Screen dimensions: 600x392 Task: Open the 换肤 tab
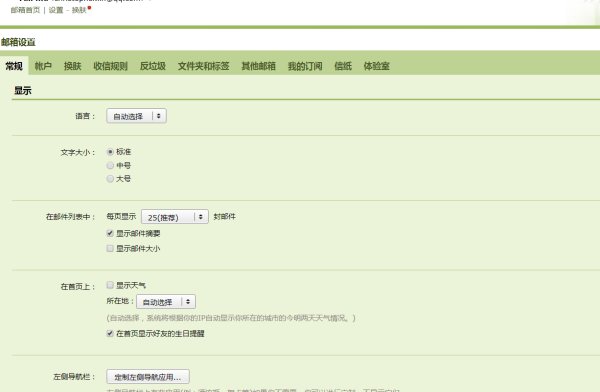[73, 66]
